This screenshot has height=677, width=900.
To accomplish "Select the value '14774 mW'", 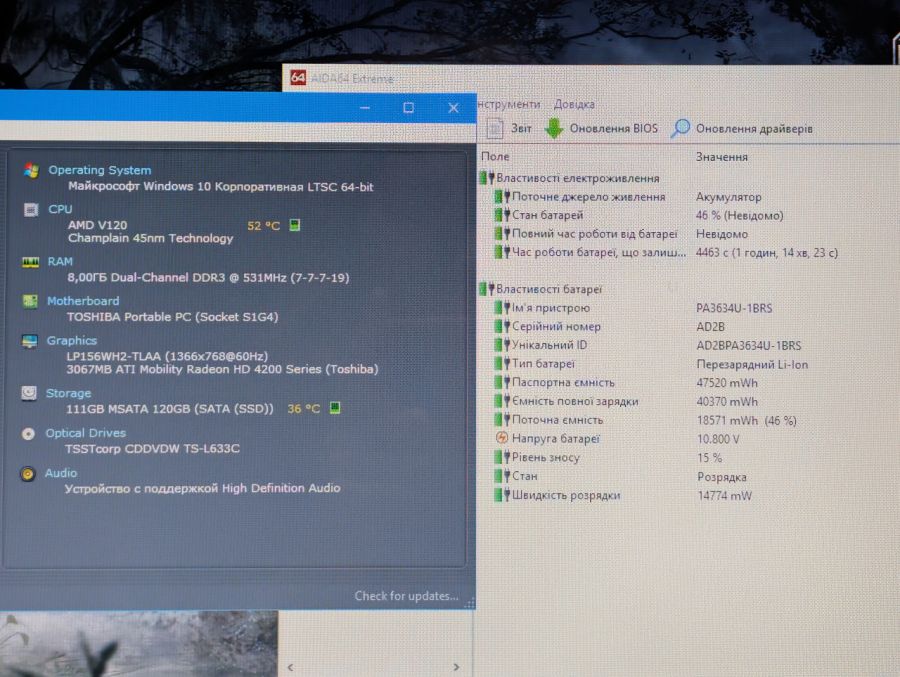I will coord(724,496).
